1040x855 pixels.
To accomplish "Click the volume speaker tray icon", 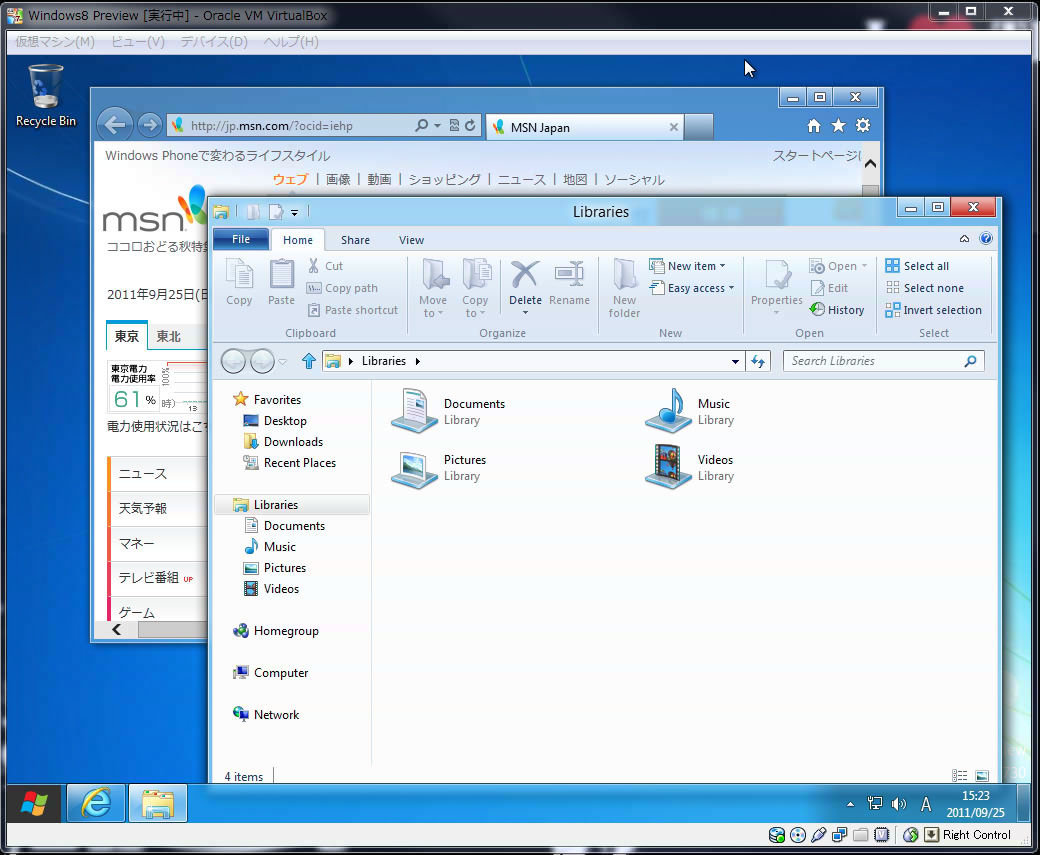I will (899, 804).
